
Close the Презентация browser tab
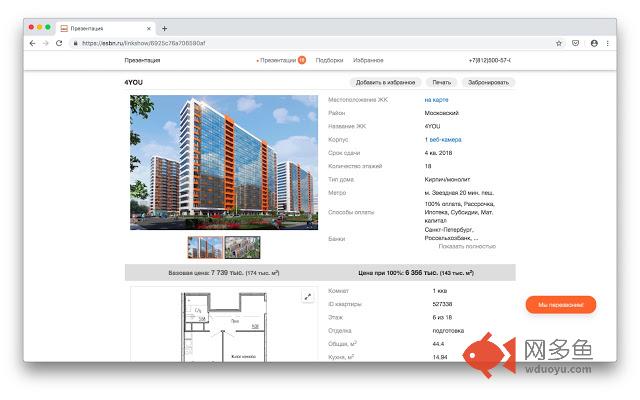point(149,29)
